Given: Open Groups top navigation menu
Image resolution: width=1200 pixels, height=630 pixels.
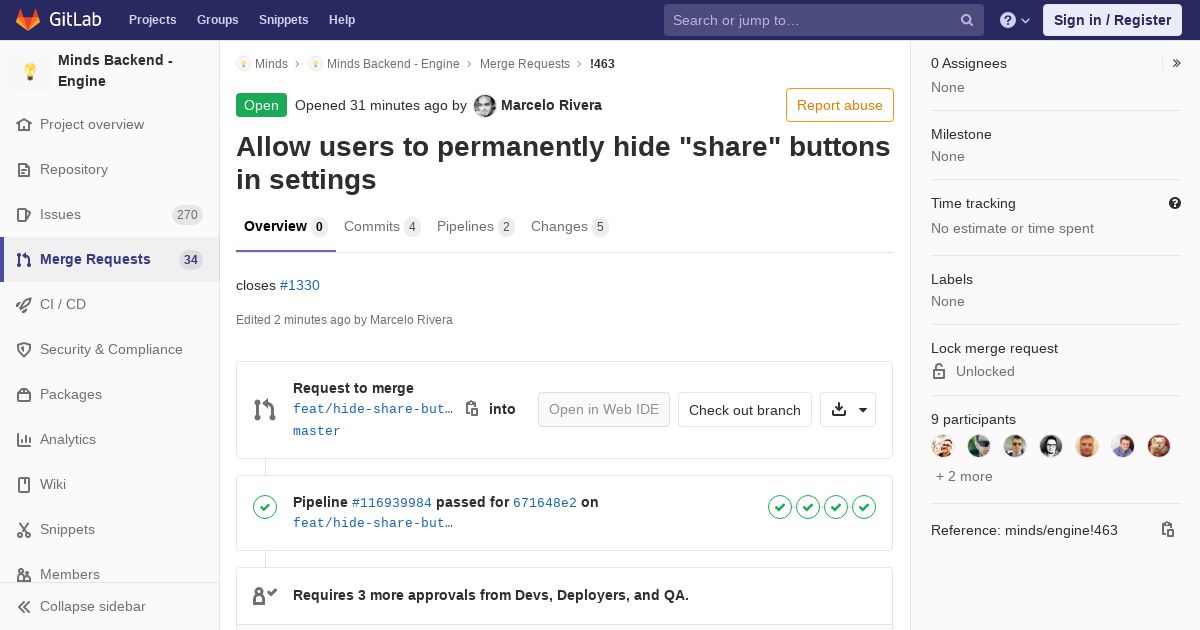Looking at the screenshot, I should (x=217, y=20).
